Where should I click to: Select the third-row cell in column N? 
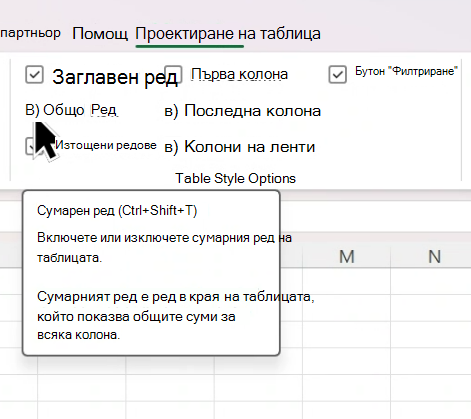pyautogui.click(x=431, y=334)
